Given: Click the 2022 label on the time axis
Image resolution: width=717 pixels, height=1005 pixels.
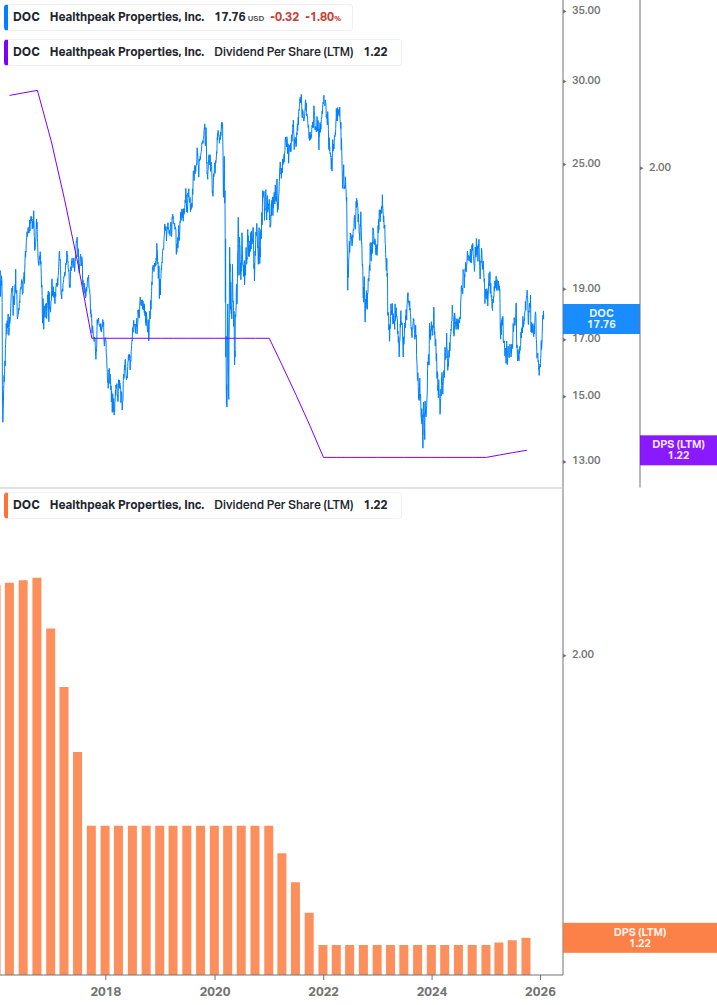Looking at the screenshot, I should [x=324, y=992].
